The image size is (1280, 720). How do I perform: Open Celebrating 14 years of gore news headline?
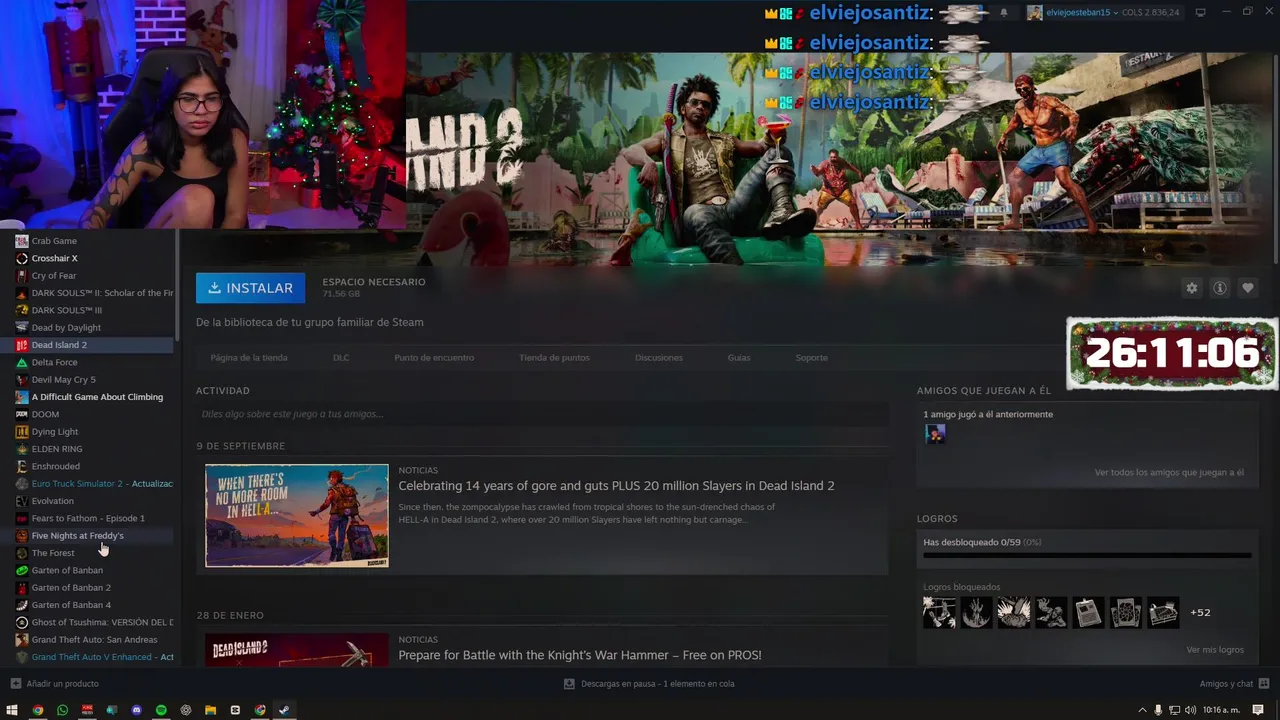616,486
